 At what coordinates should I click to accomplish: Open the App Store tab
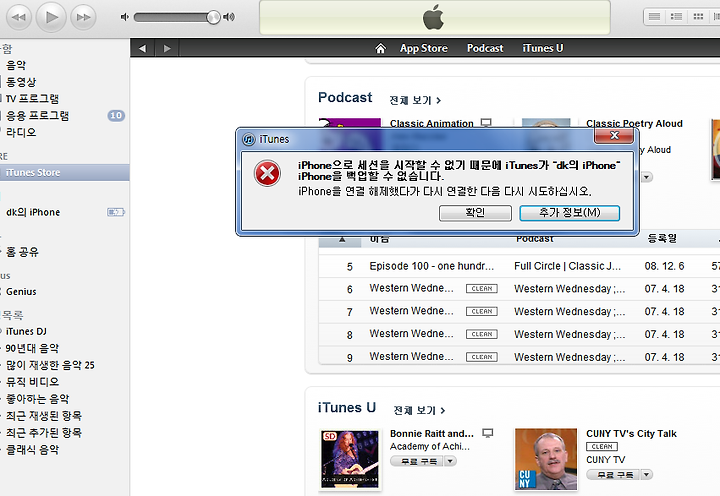pyautogui.click(x=423, y=48)
